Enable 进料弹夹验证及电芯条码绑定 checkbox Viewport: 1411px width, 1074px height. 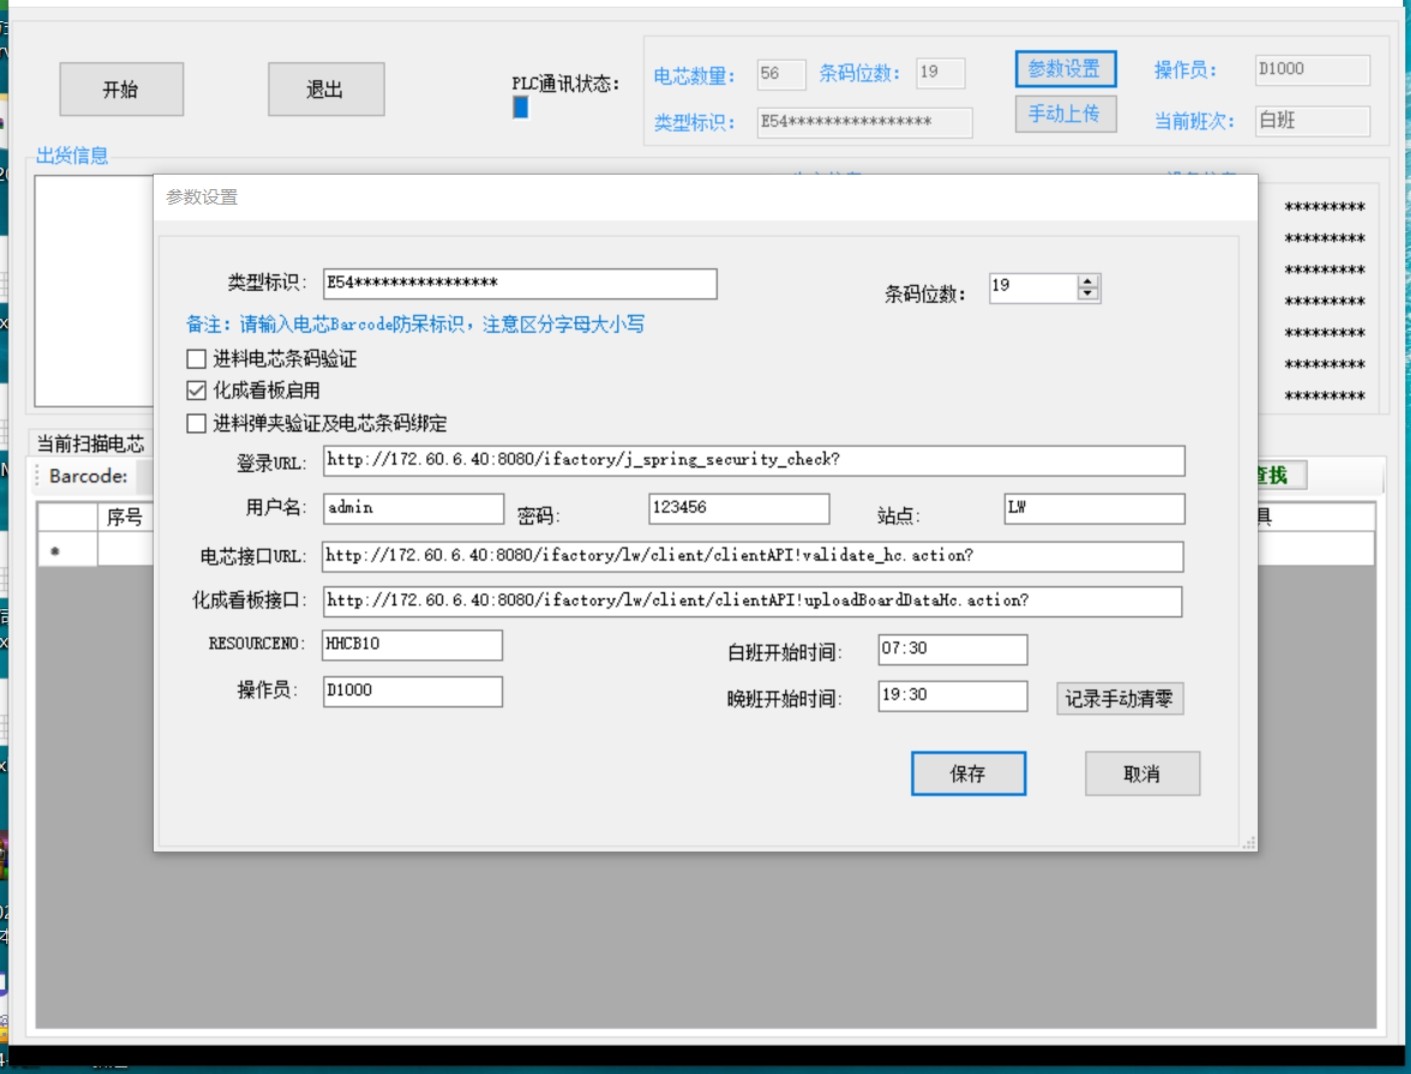click(197, 424)
